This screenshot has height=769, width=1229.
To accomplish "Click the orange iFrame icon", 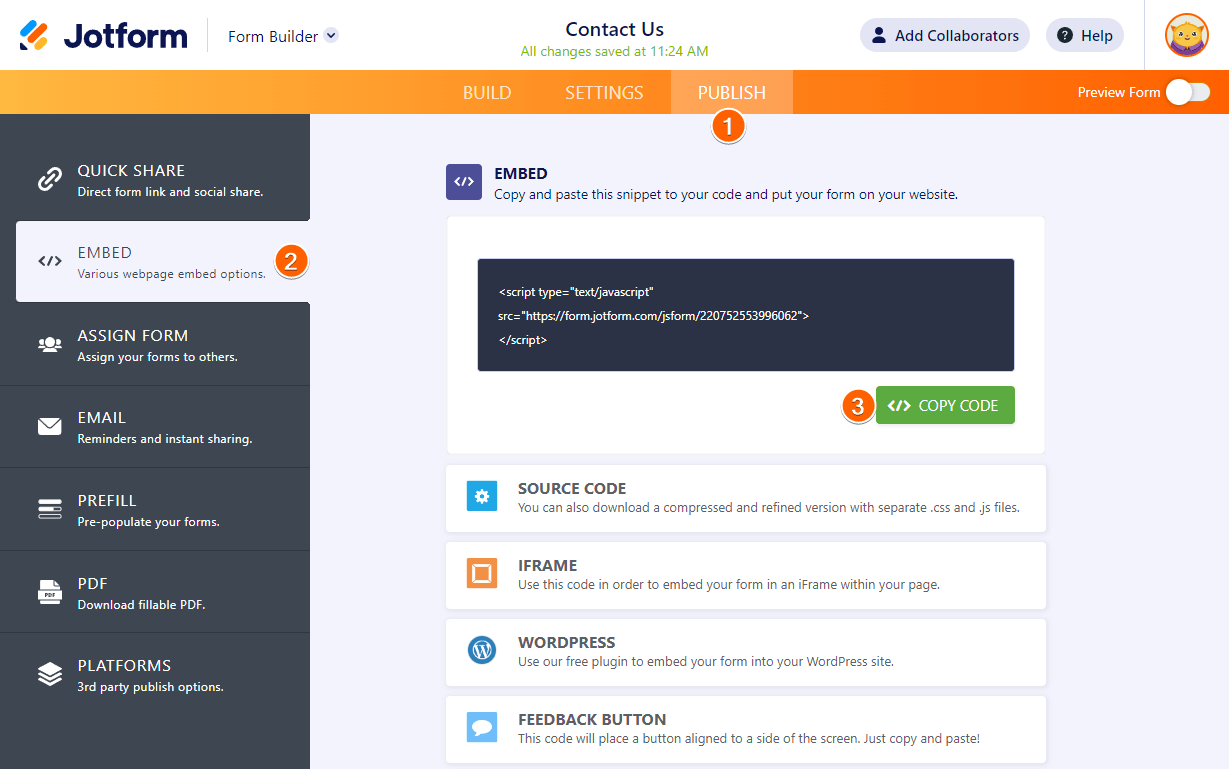I will pyautogui.click(x=482, y=573).
